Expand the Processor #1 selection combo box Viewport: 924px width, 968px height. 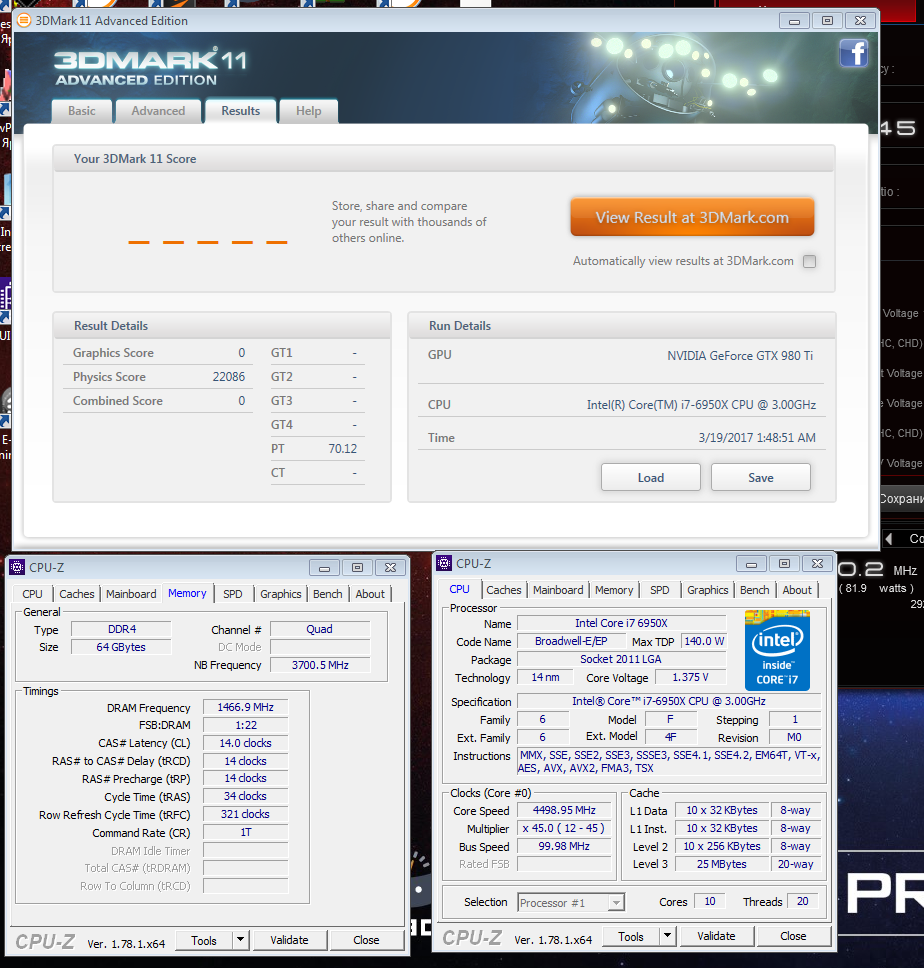pos(571,903)
